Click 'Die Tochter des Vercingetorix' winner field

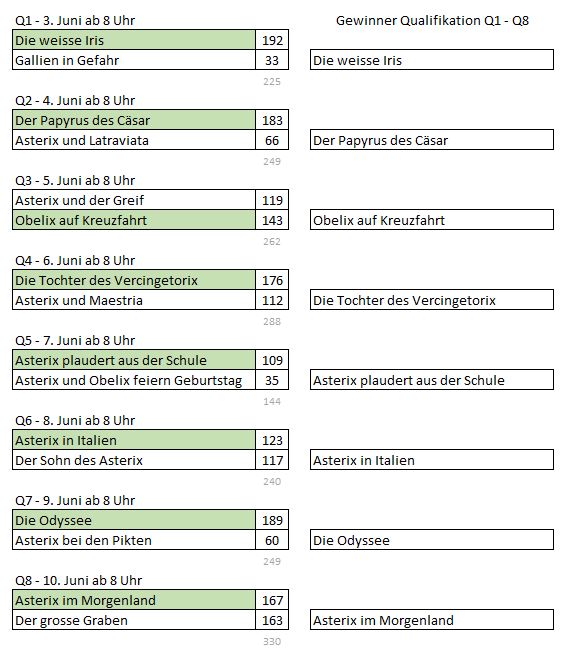(432, 300)
